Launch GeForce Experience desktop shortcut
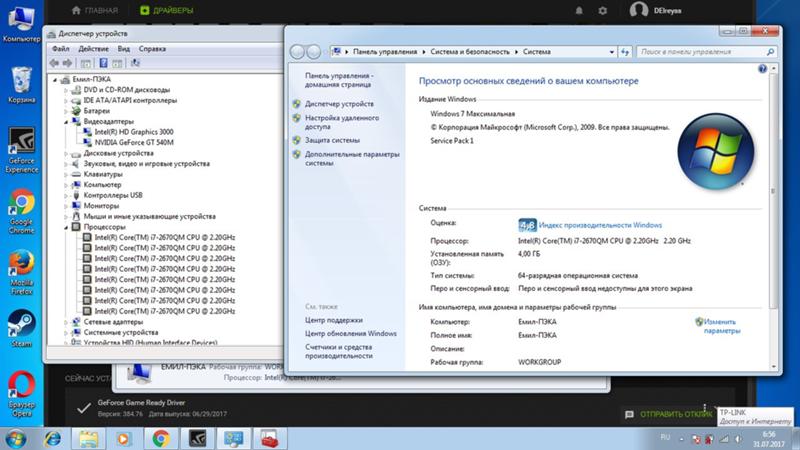 [x=21, y=150]
